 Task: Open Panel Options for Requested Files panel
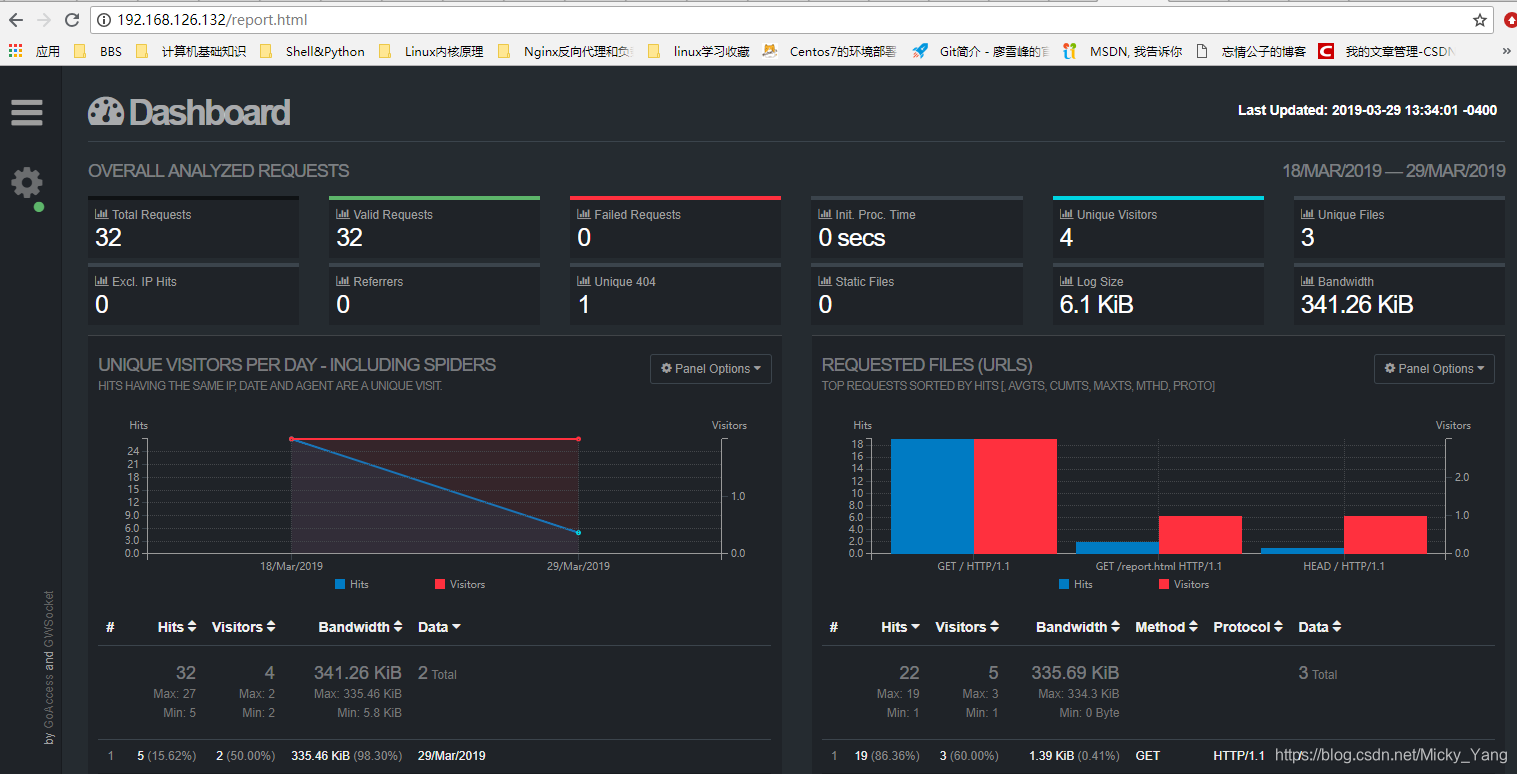pos(1434,369)
